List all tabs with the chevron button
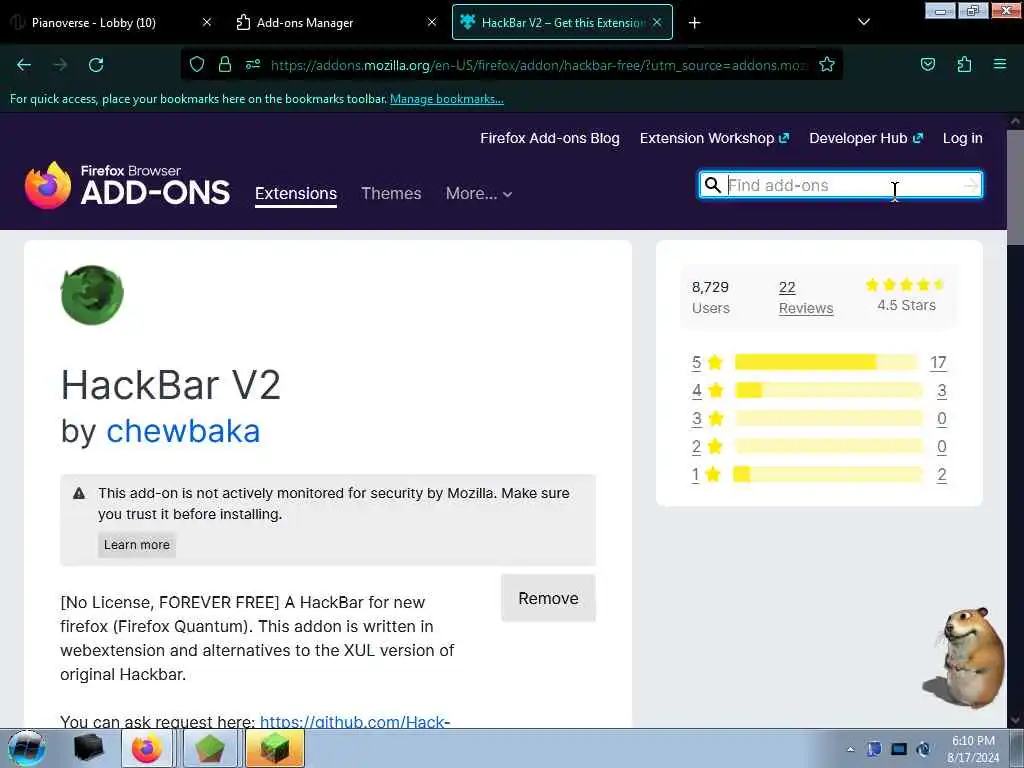 point(863,22)
